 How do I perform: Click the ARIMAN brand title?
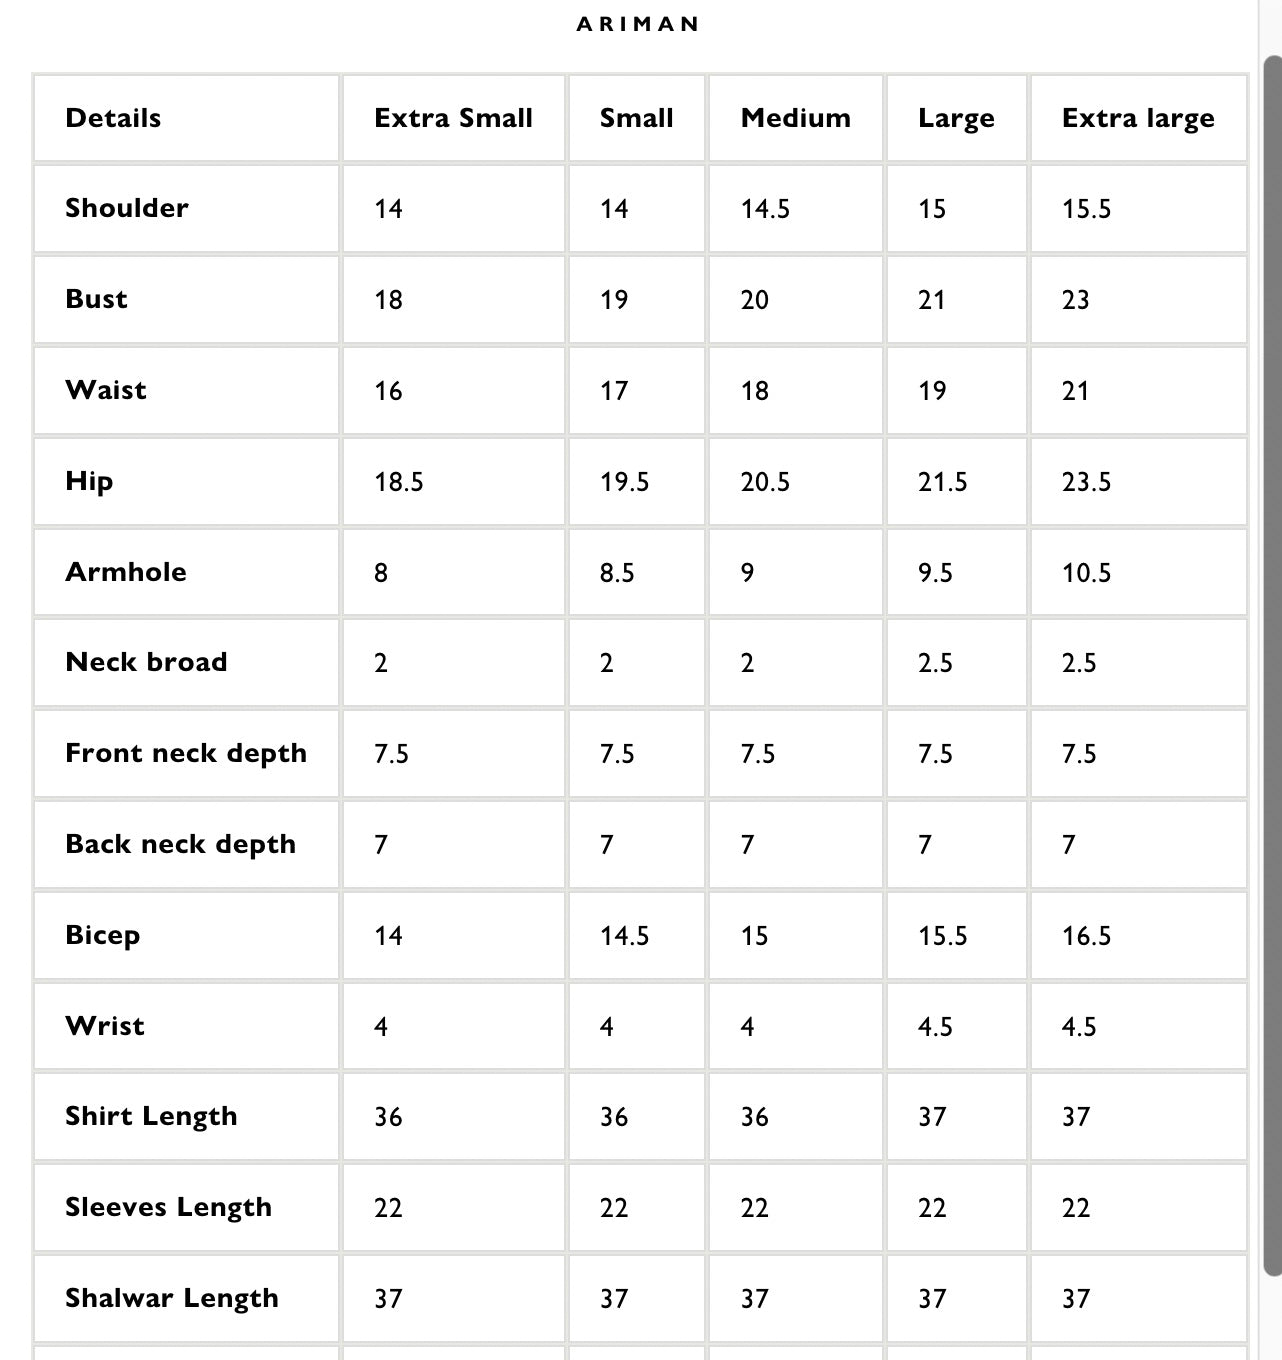coord(638,24)
